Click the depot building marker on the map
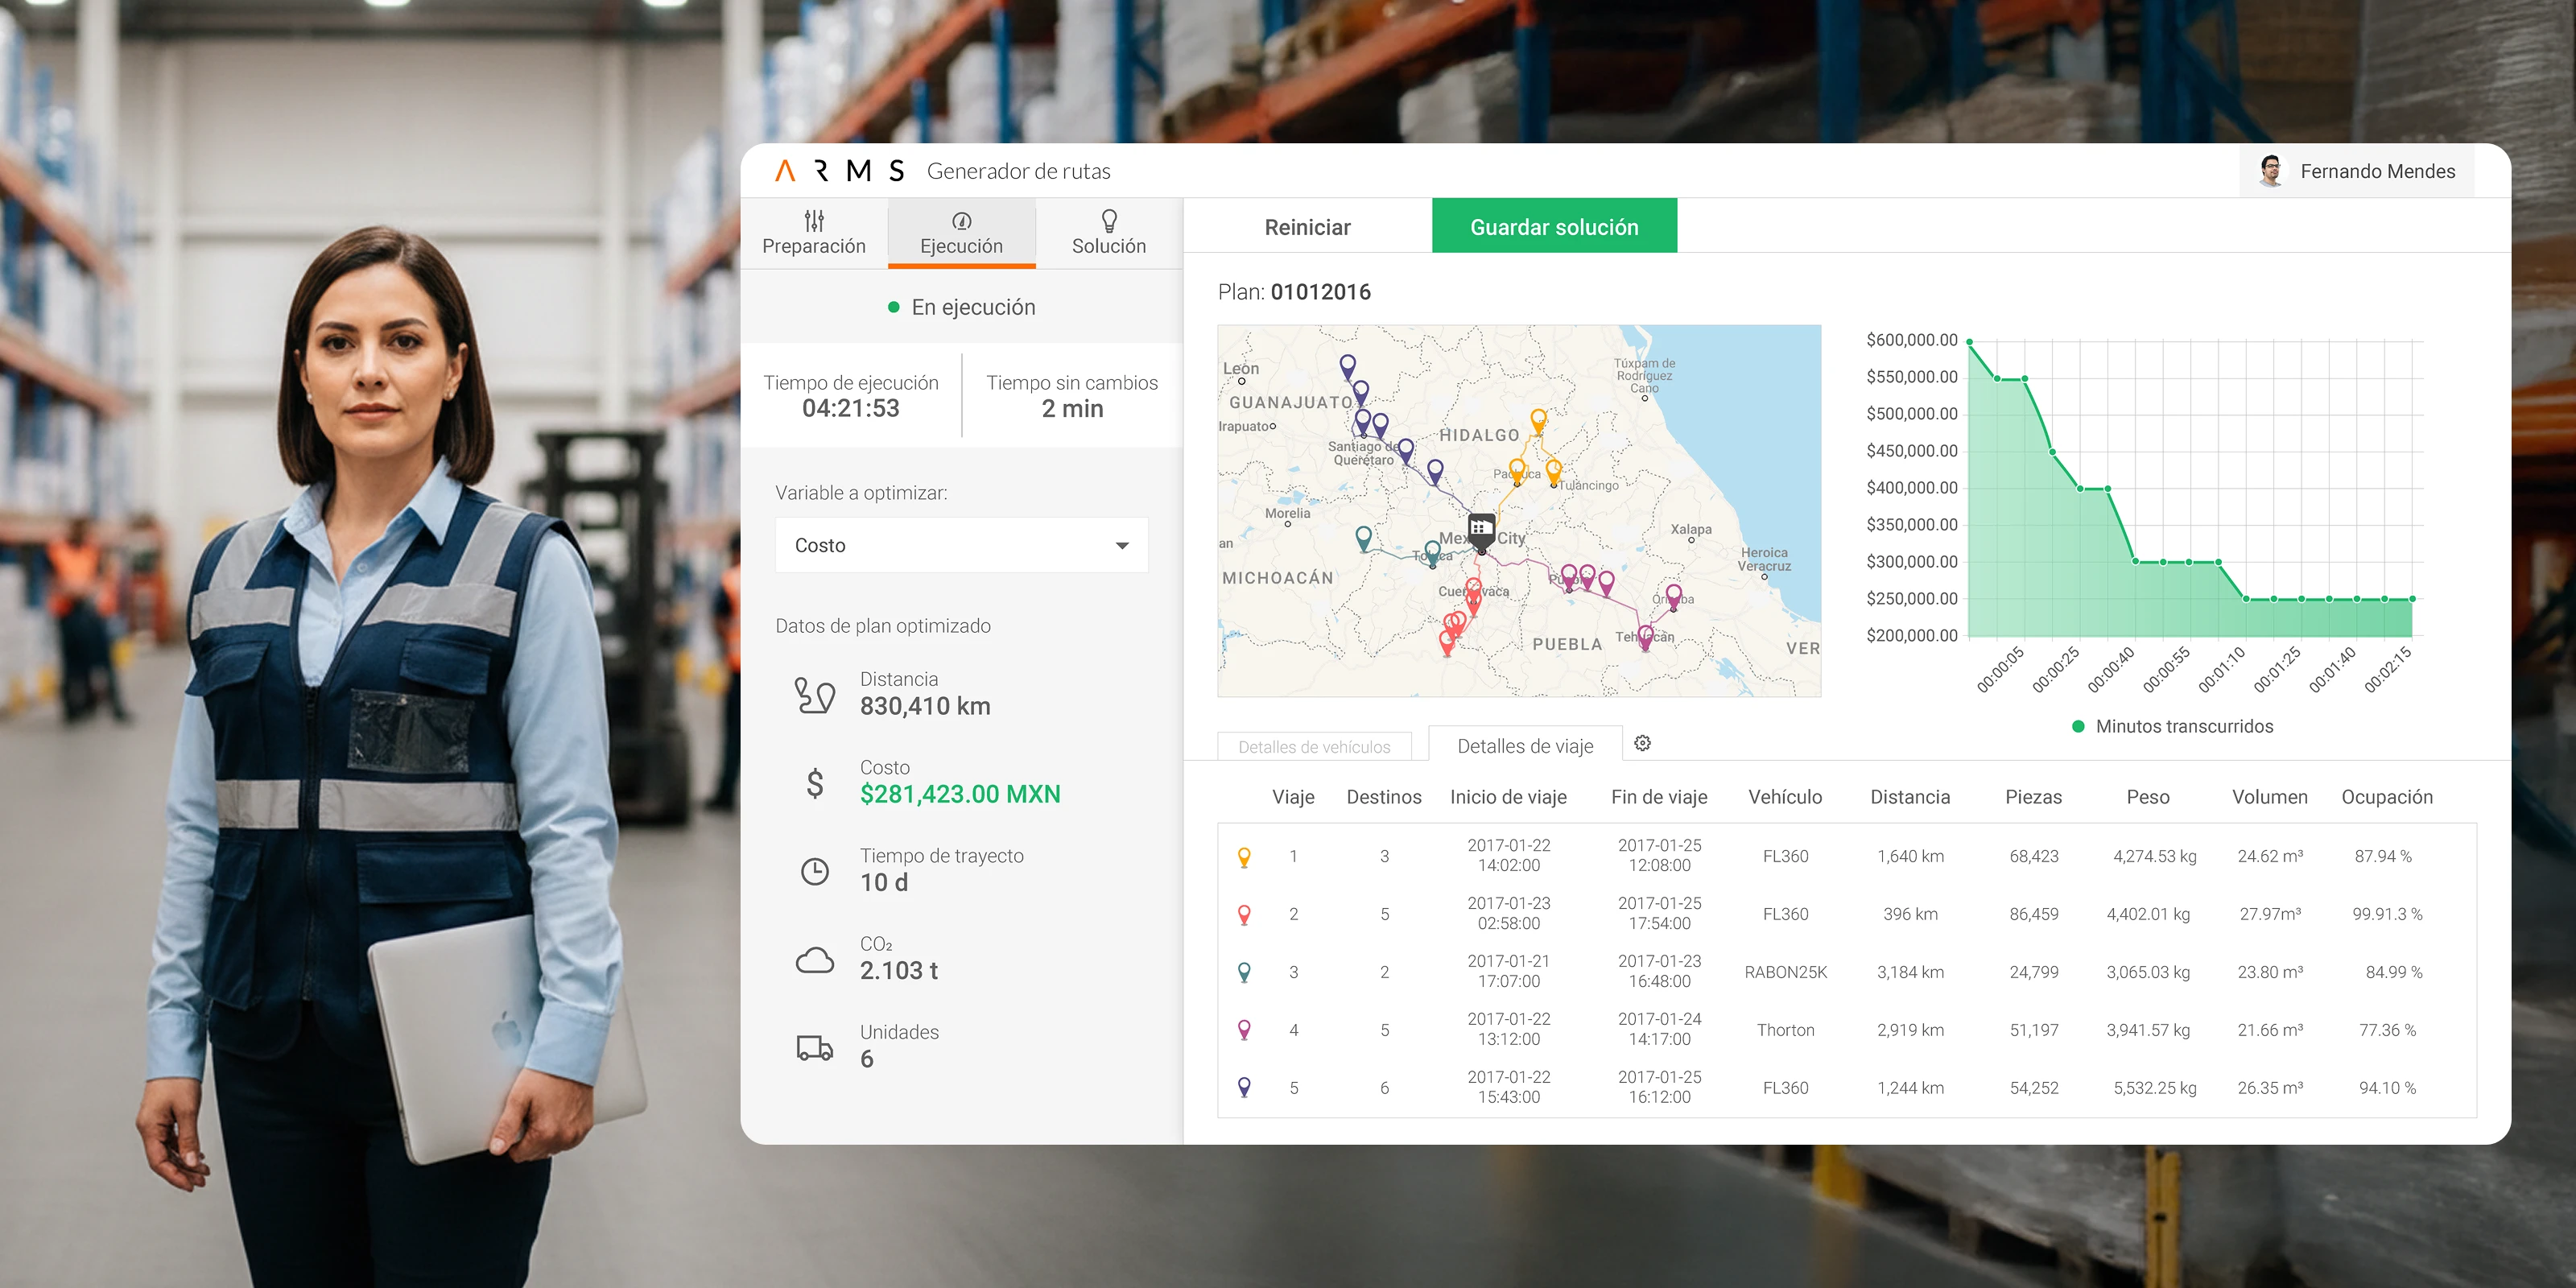Viewport: 2576px width, 1288px height. click(1481, 528)
